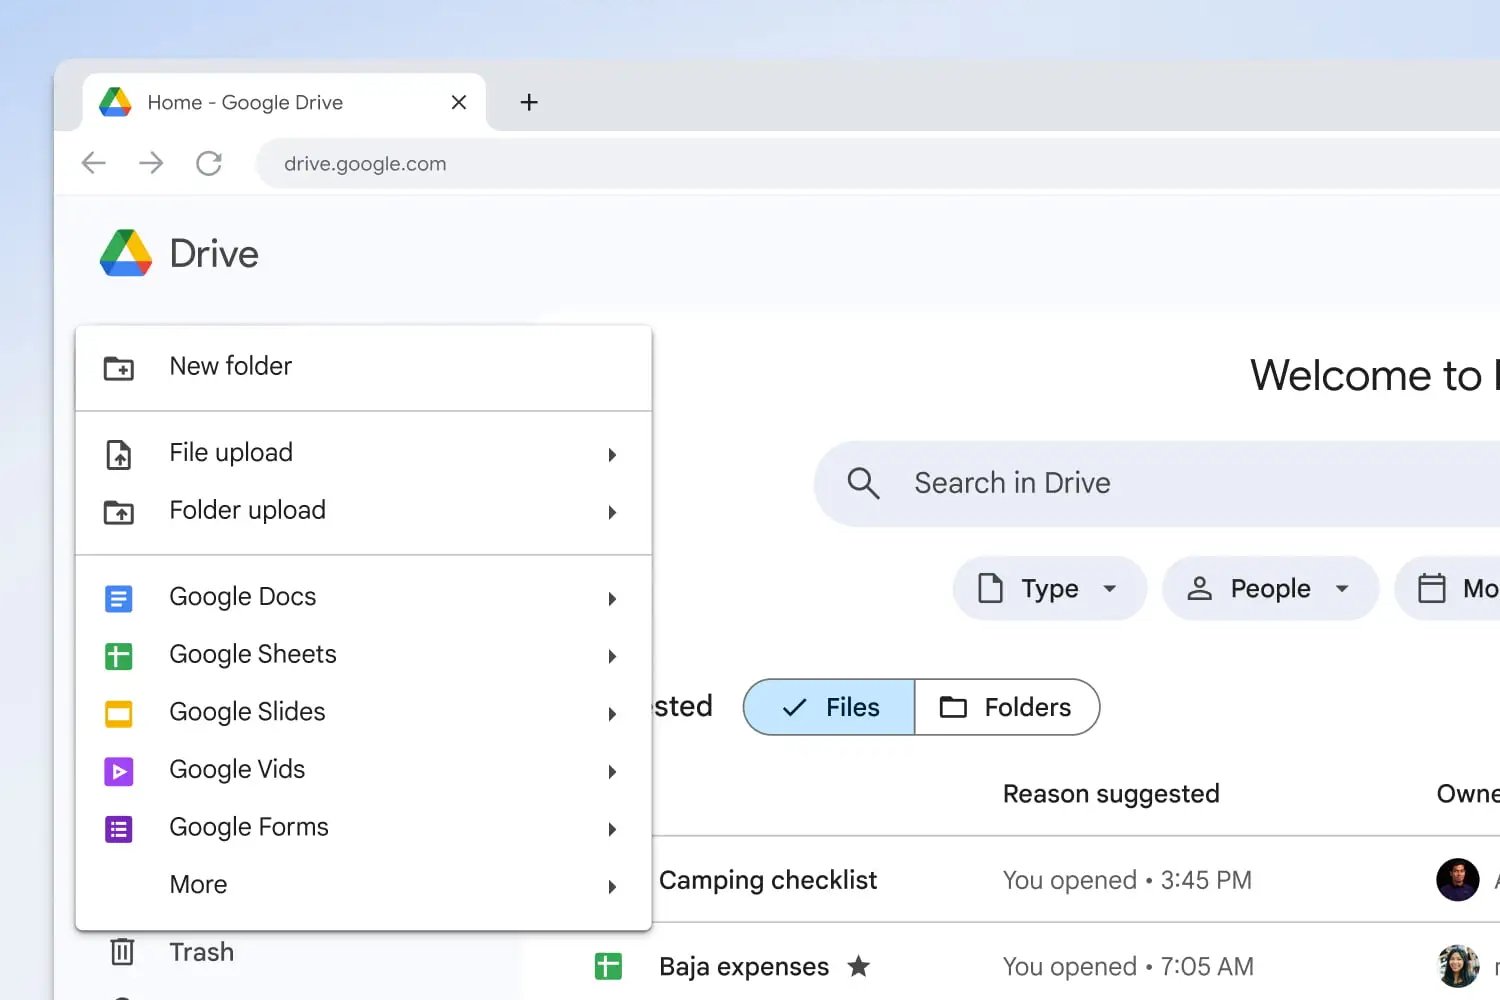Click the Google Drive logo icon
Screen dimensions: 1500x1000
pos(126,253)
